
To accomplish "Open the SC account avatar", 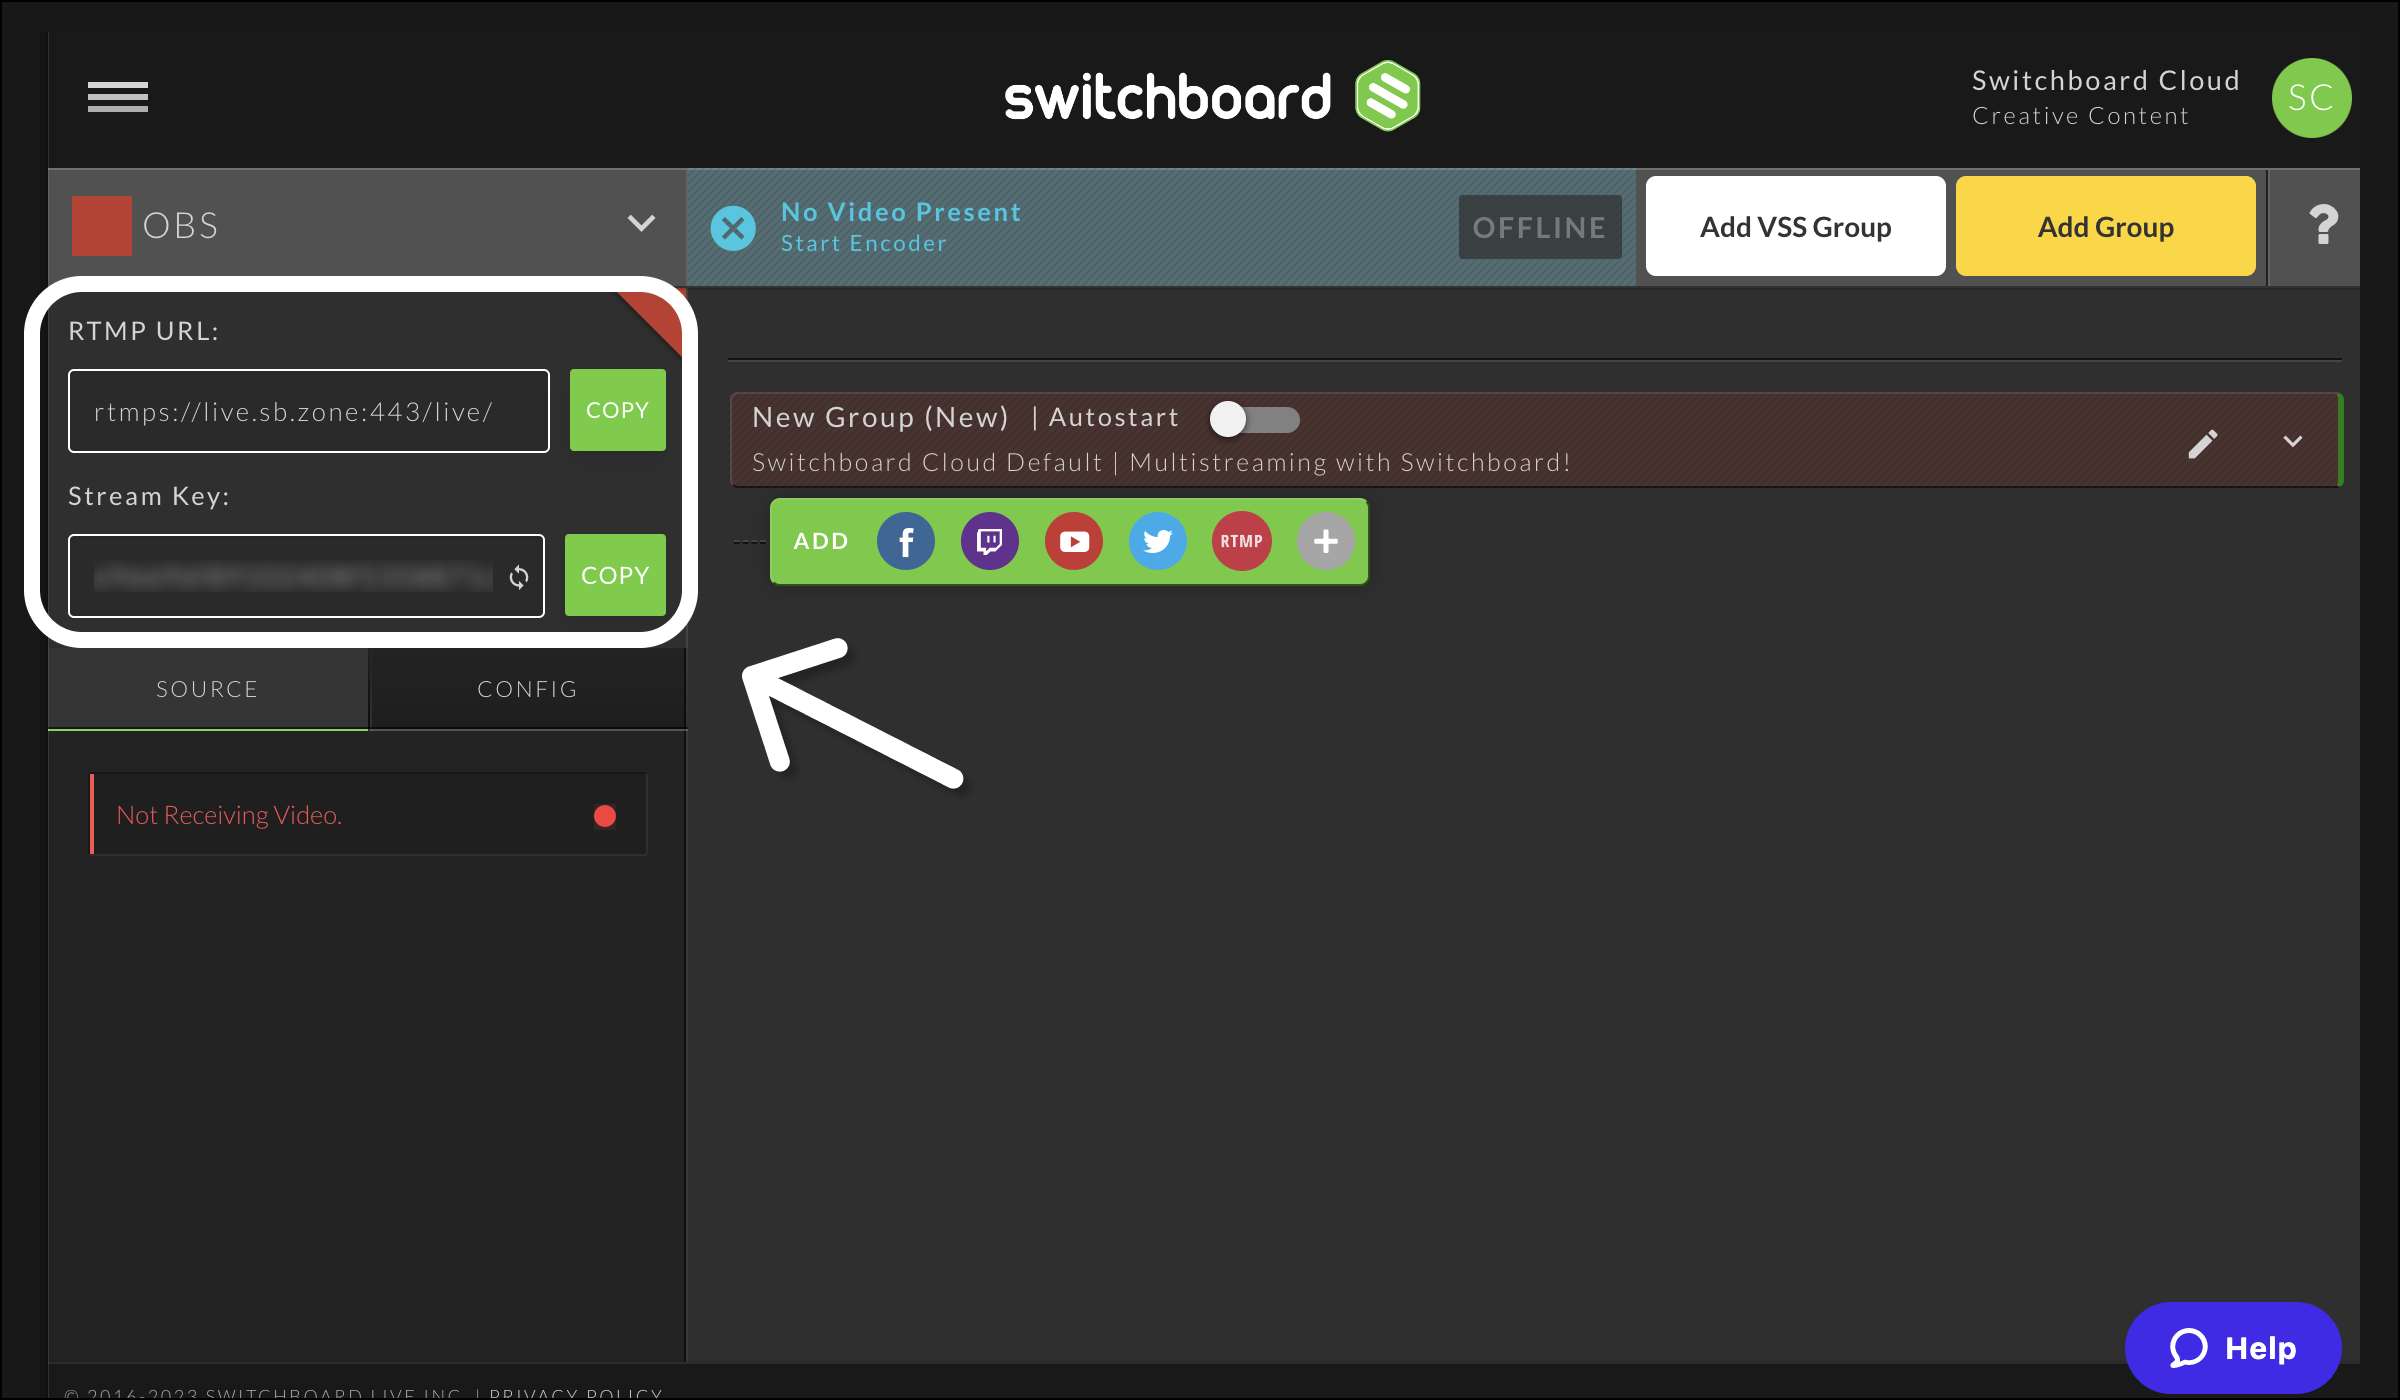I will pyautogui.click(x=2311, y=98).
